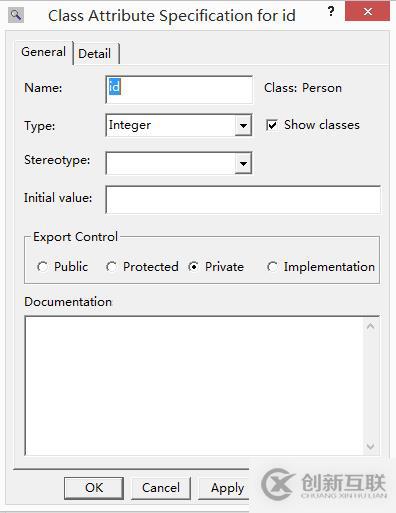Select the Private radio button
396x513 pixels.
click(x=193, y=267)
